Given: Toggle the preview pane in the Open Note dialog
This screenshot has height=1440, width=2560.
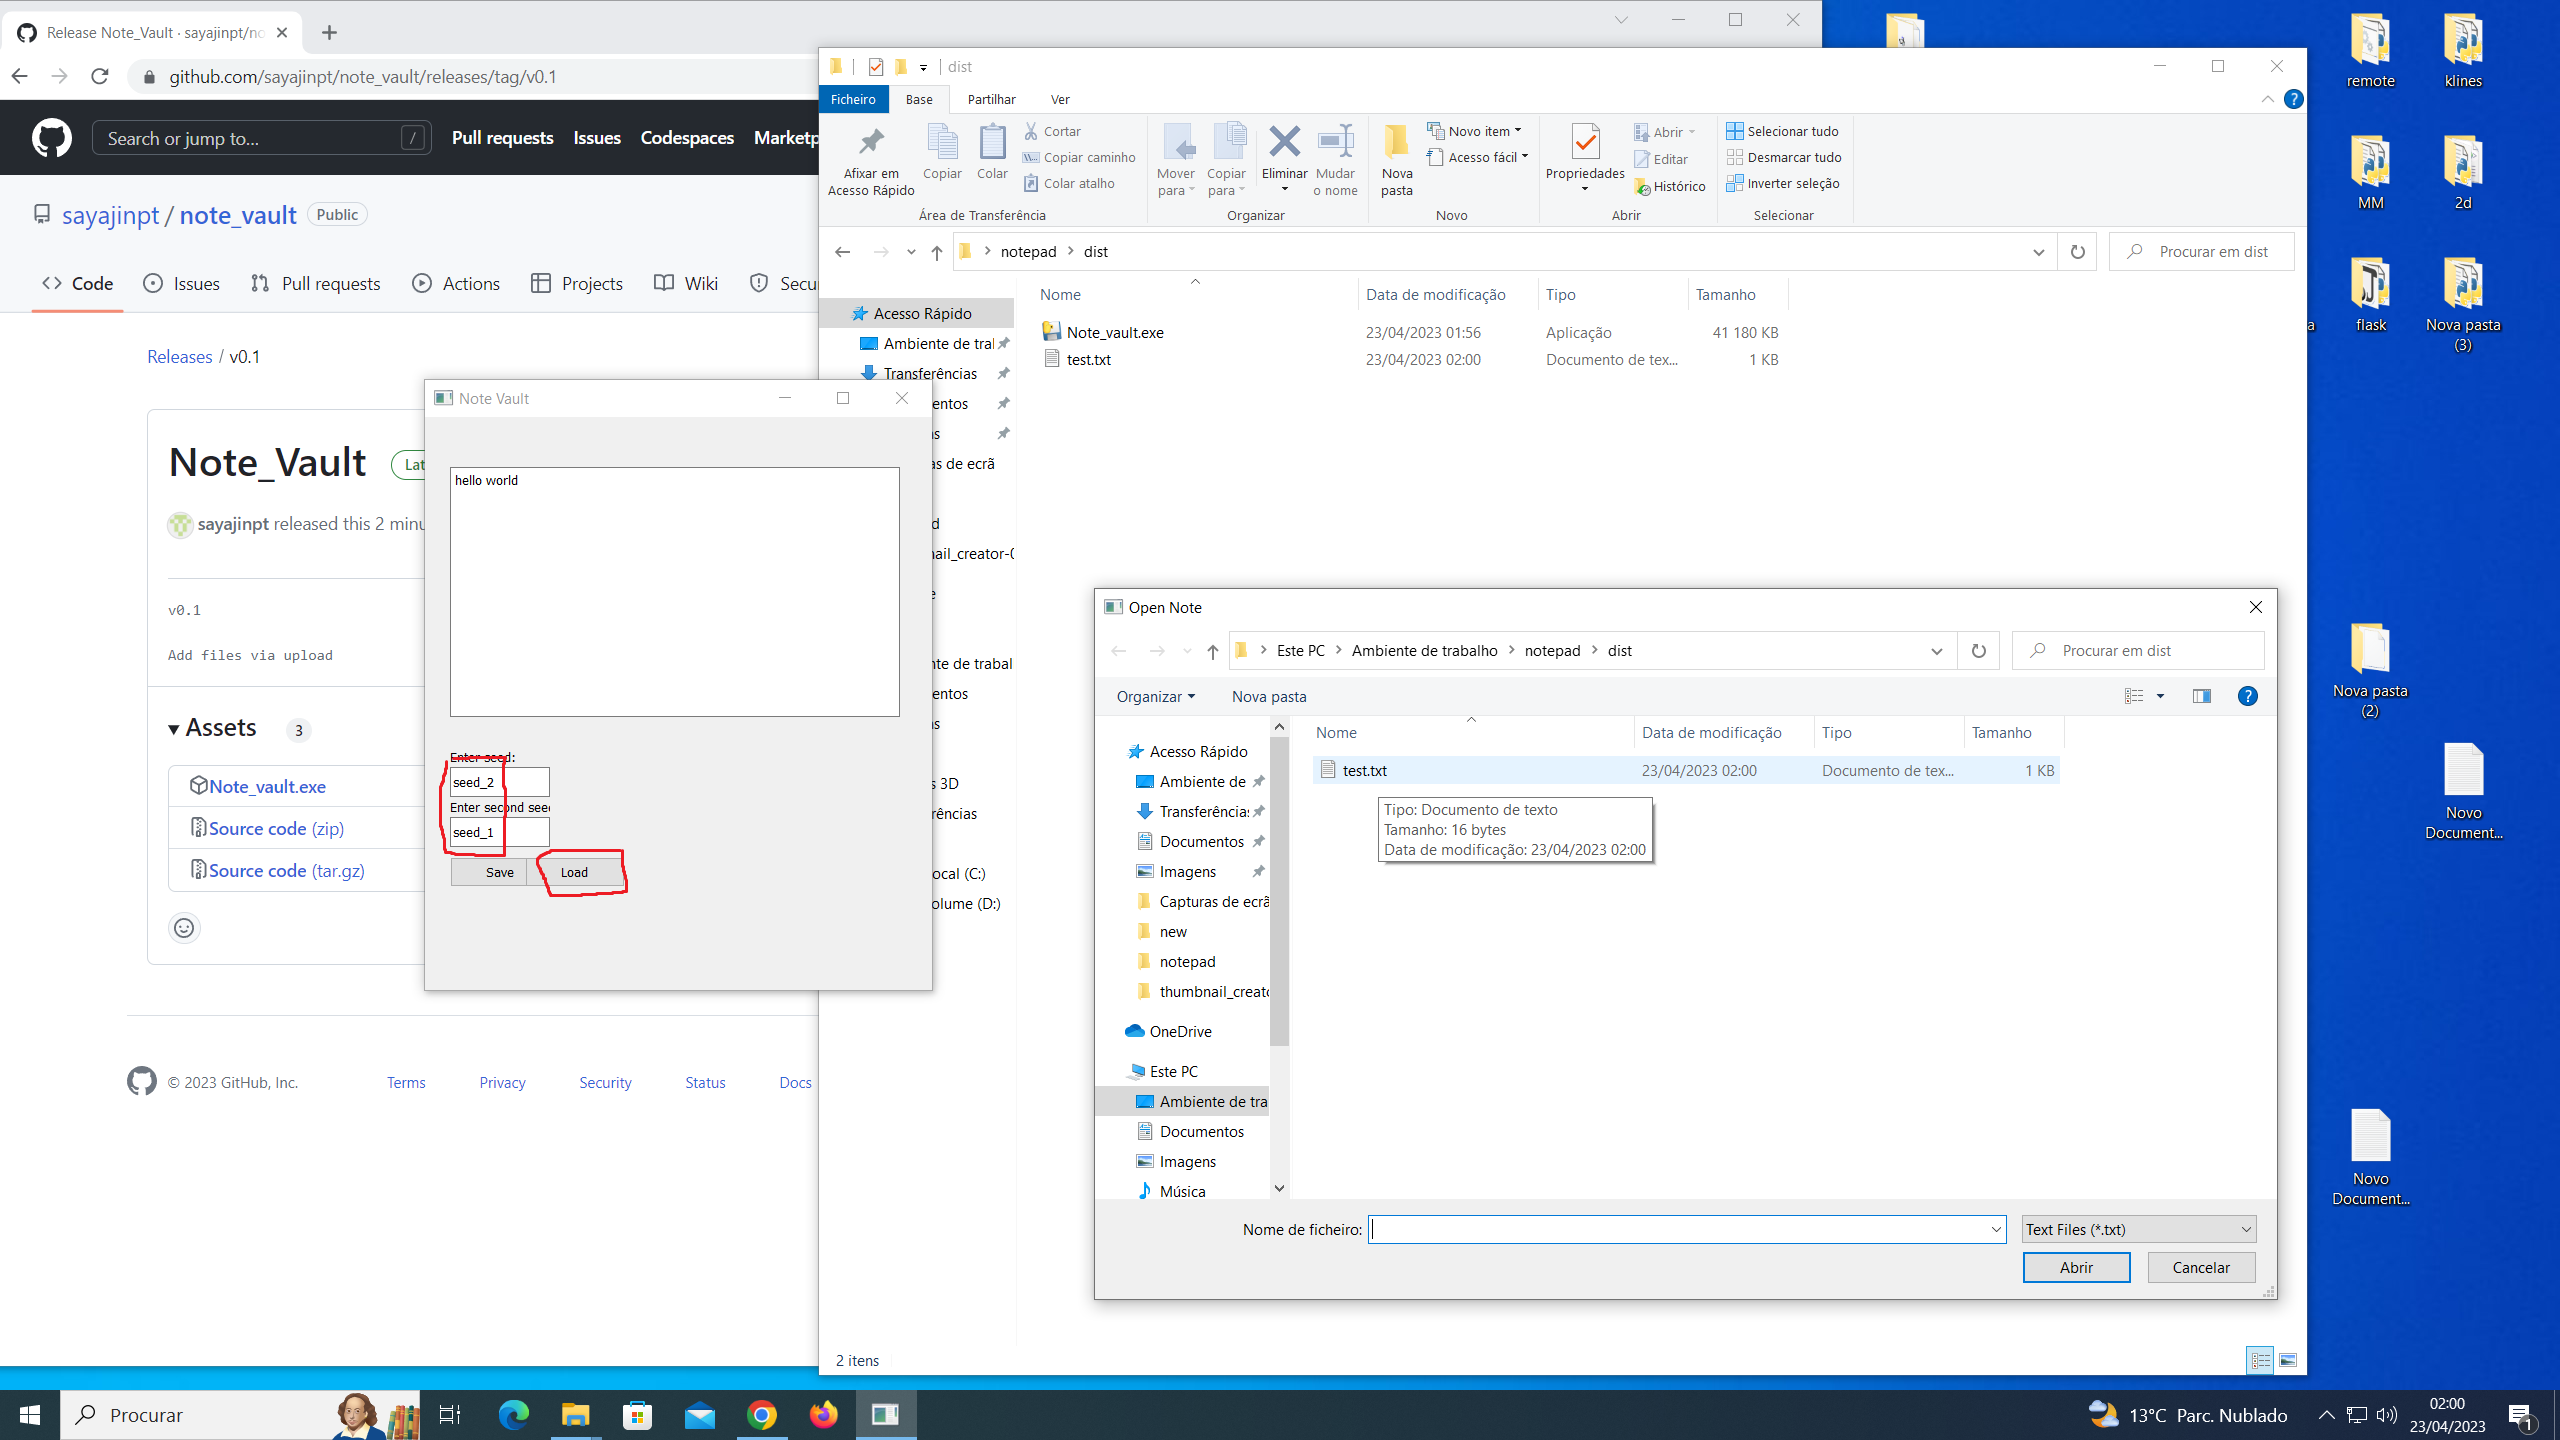Looking at the screenshot, I should click(x=2200, y=696).
